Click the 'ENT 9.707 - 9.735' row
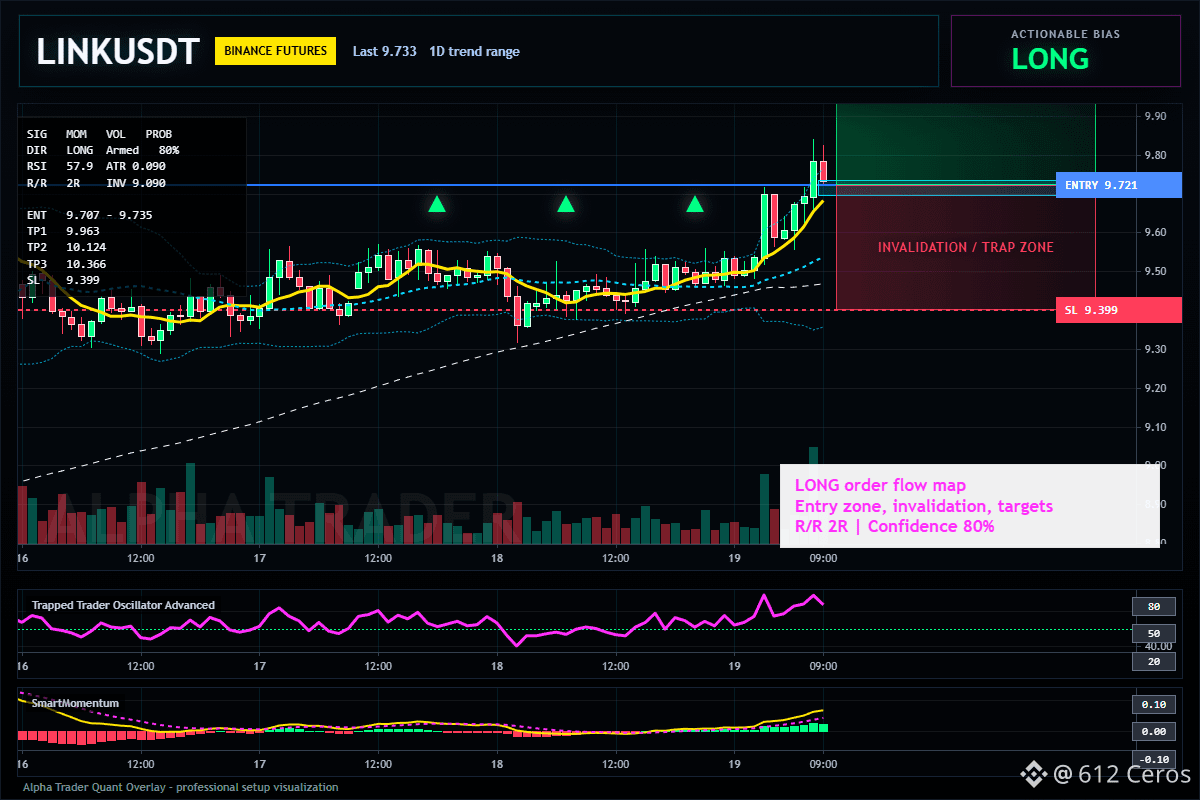The image size is (1200, 800). (x=89, y=215)
